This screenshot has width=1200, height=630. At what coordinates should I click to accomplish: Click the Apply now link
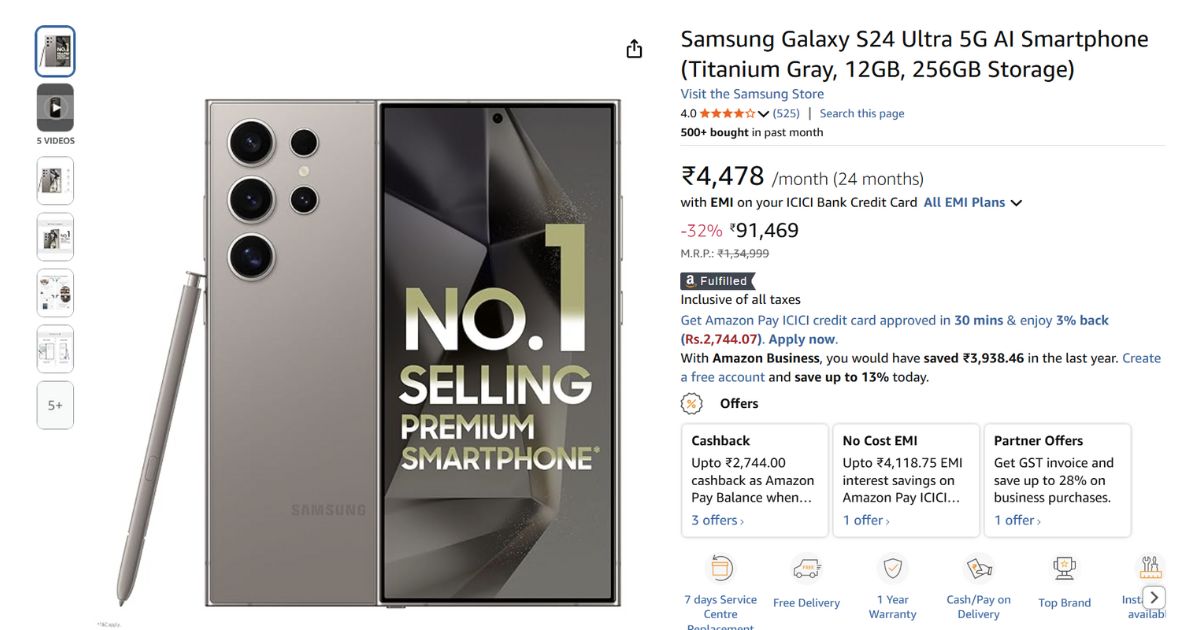(x=802, y=339)
